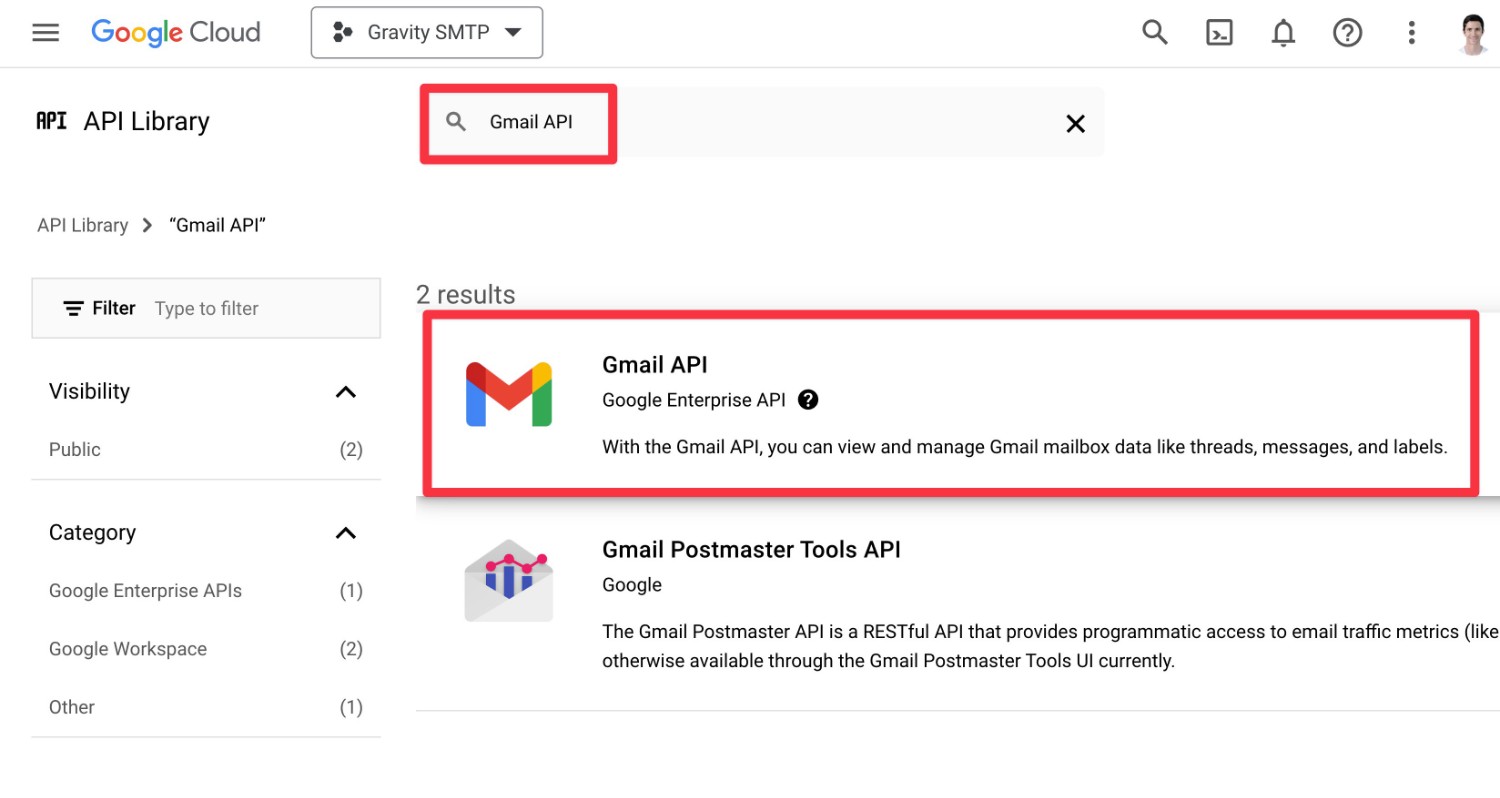Click the API Library page heading
Viewport: 1500px width, 798px height.
(146, 121)
